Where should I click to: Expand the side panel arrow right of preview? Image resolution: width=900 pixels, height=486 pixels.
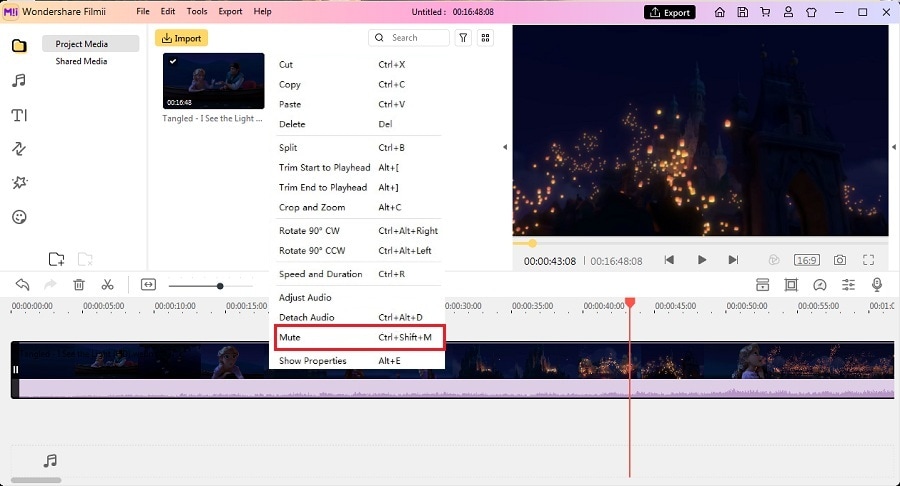[x=894, y=147]
